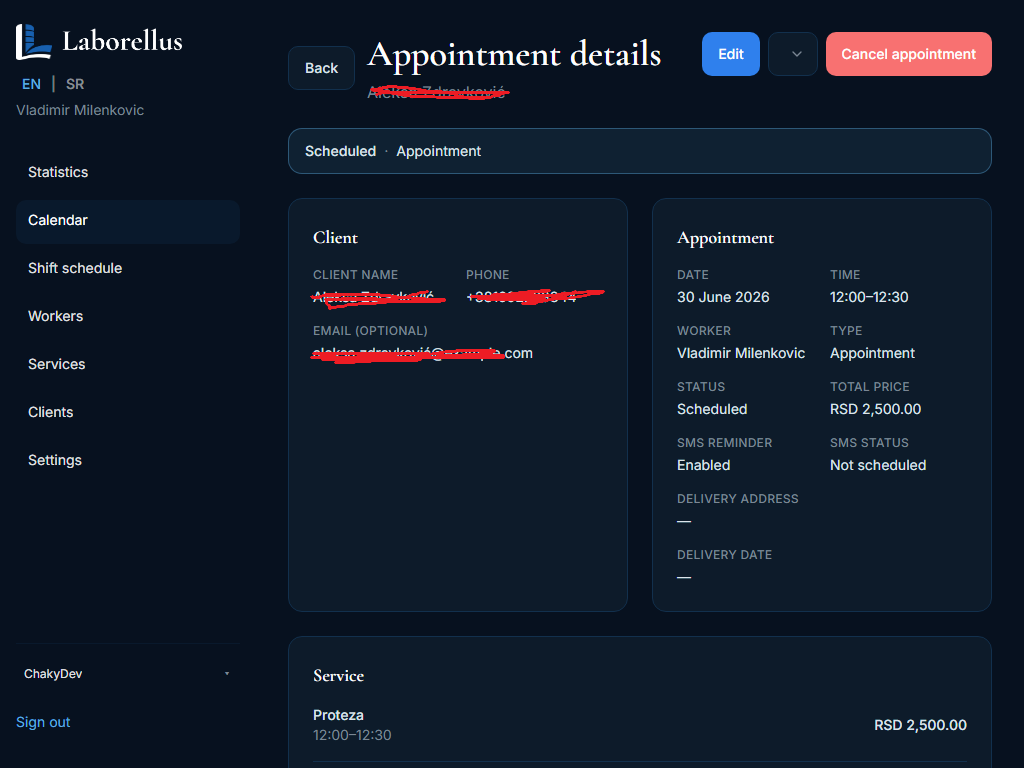Screen dimensions: 1024x768
Task: Click the PHONE field label
Action: coord(487,275)
